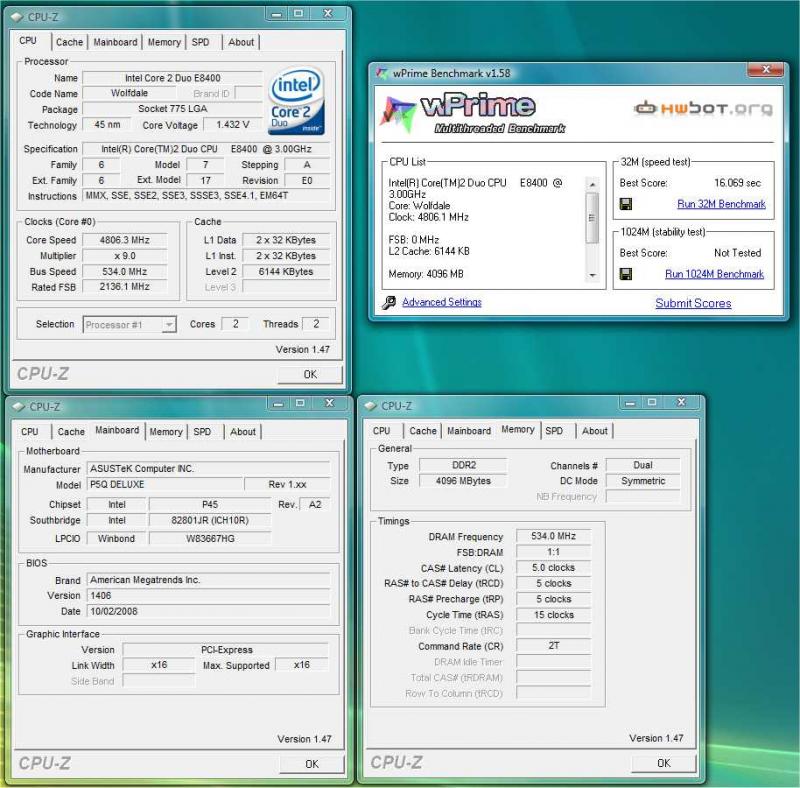Click the FSB:DRAM ratio 1:1
This screenshot has height=788, width=800.
[553, 552]
